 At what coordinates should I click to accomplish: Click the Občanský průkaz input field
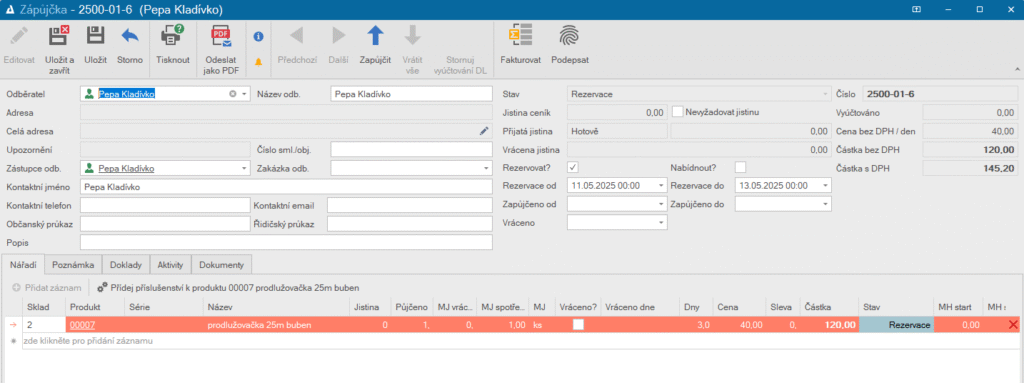165,224
